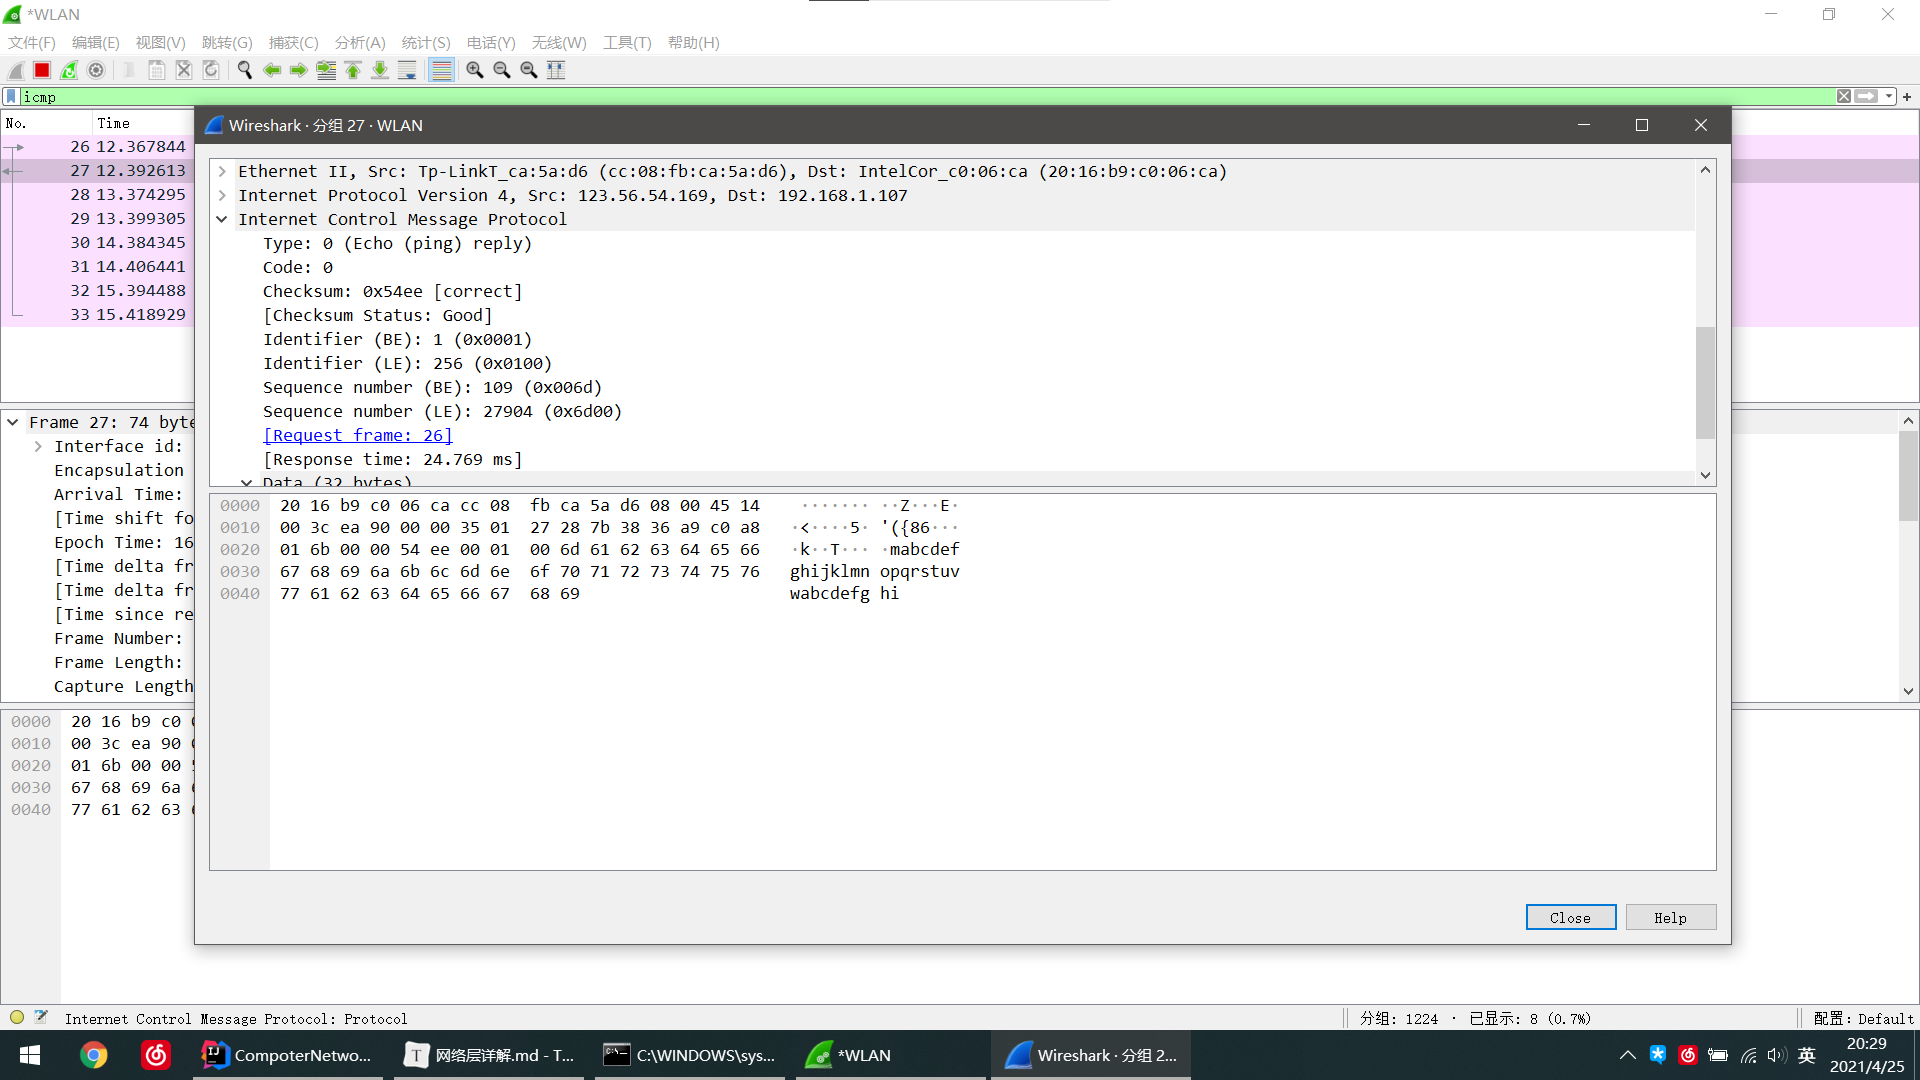Click the expert info circle in status bar
1920x1080 pixels.
point(17,1018)
